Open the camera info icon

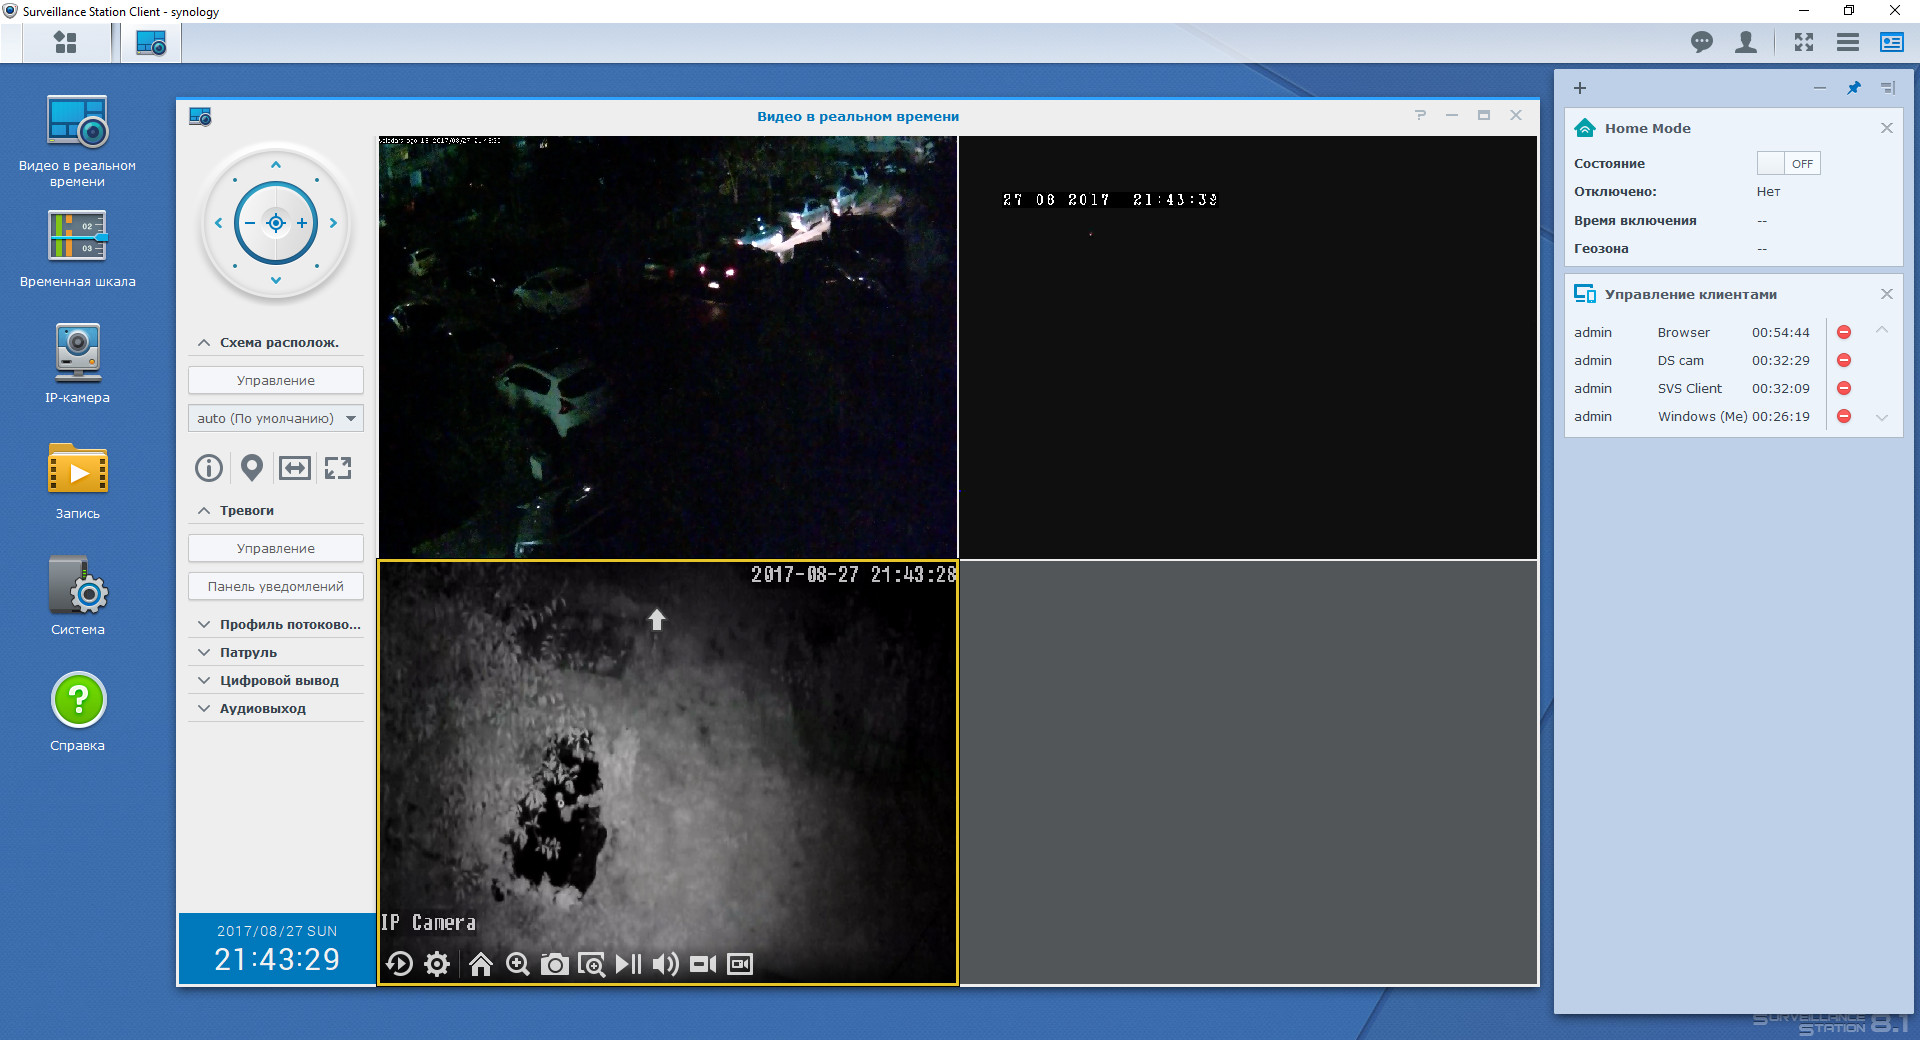coord(209,467)
